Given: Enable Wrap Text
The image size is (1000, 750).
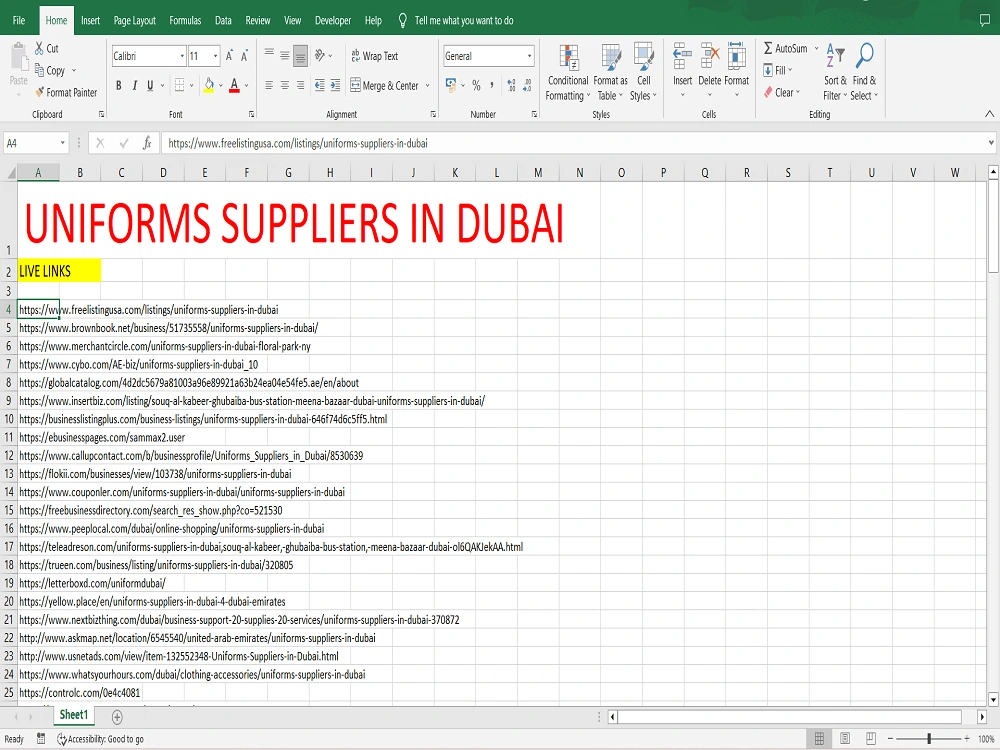Looking at the screenshot, I should tap(374, 56).
